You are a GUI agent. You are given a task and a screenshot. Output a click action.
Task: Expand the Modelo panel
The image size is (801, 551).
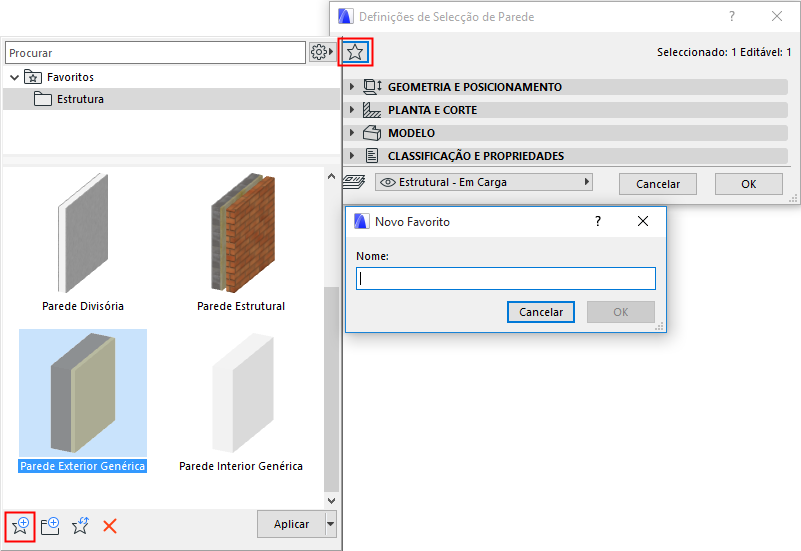click(351, 133)
